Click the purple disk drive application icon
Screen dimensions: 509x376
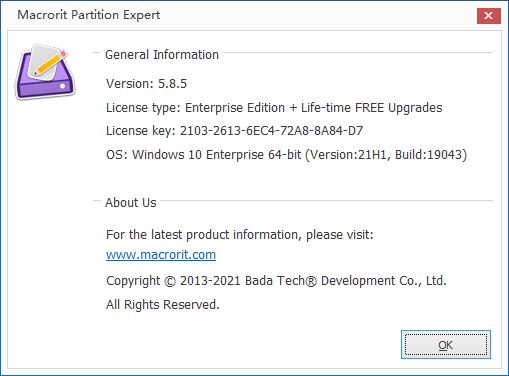(x=45, y=72)
